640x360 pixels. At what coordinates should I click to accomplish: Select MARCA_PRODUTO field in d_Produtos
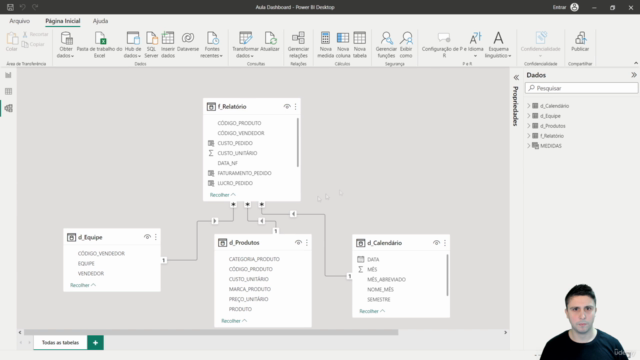pos(249,289)
